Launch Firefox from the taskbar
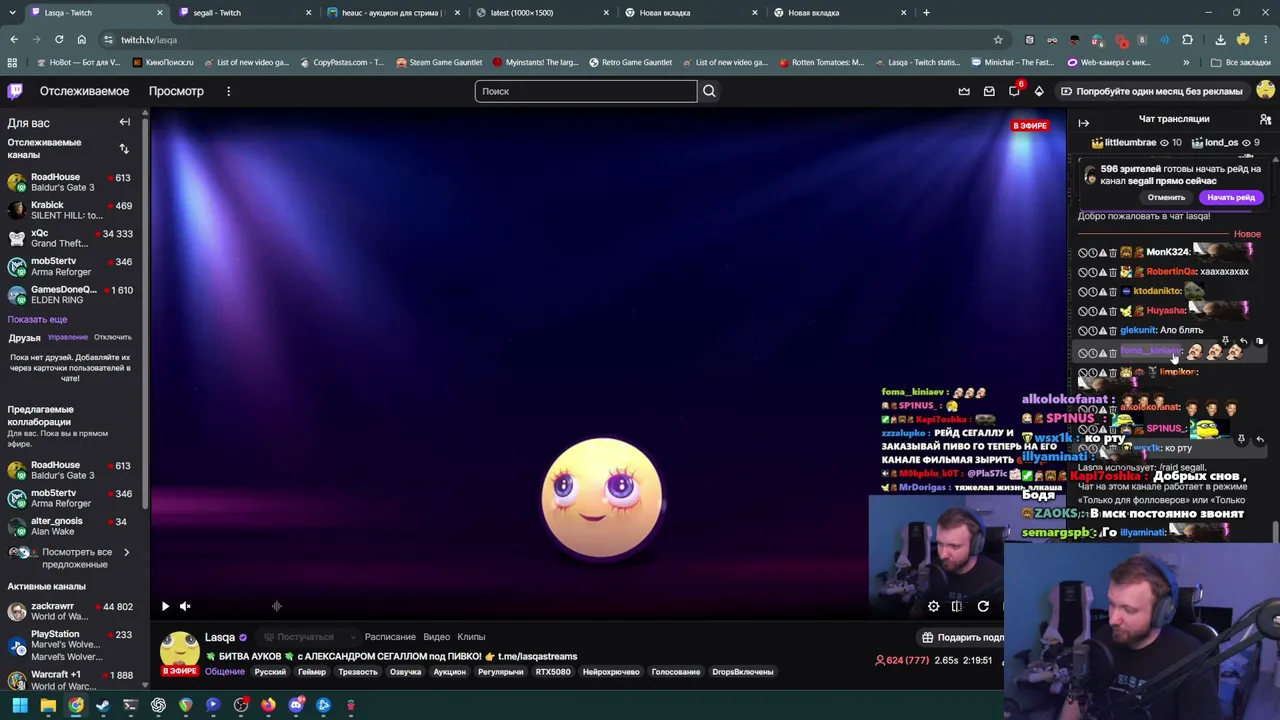The height and width of the screenshot is (720, 1280). (x=268, y=705)
